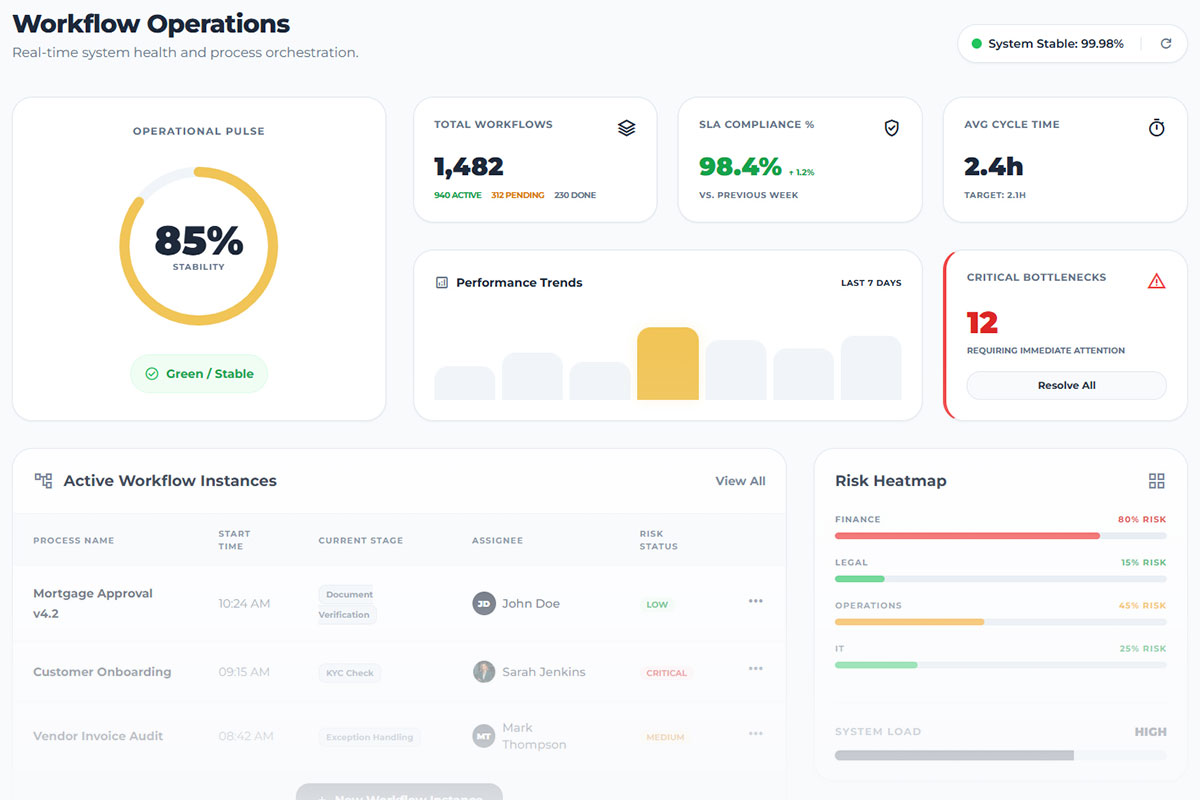The image size is (1200, 800).
Task: Click the CRITICAL risk status badge
Action: [x=667, y=673]
